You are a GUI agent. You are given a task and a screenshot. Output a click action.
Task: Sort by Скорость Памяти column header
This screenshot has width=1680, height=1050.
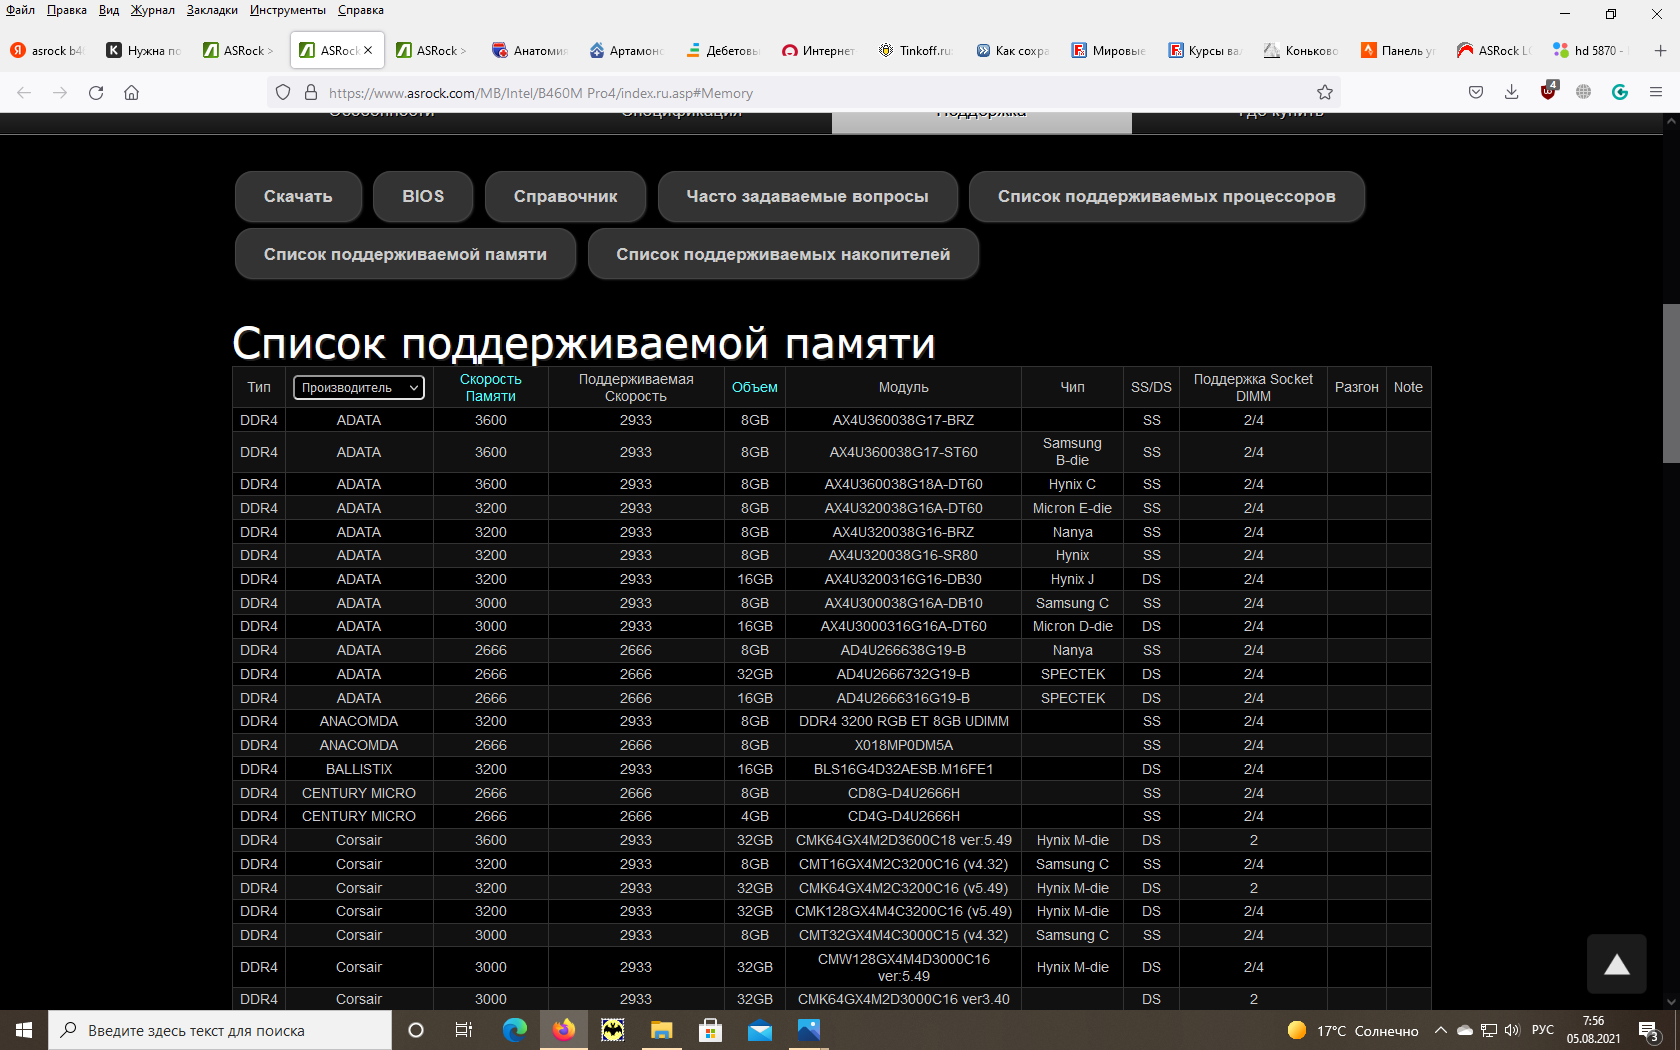point(491,388)
